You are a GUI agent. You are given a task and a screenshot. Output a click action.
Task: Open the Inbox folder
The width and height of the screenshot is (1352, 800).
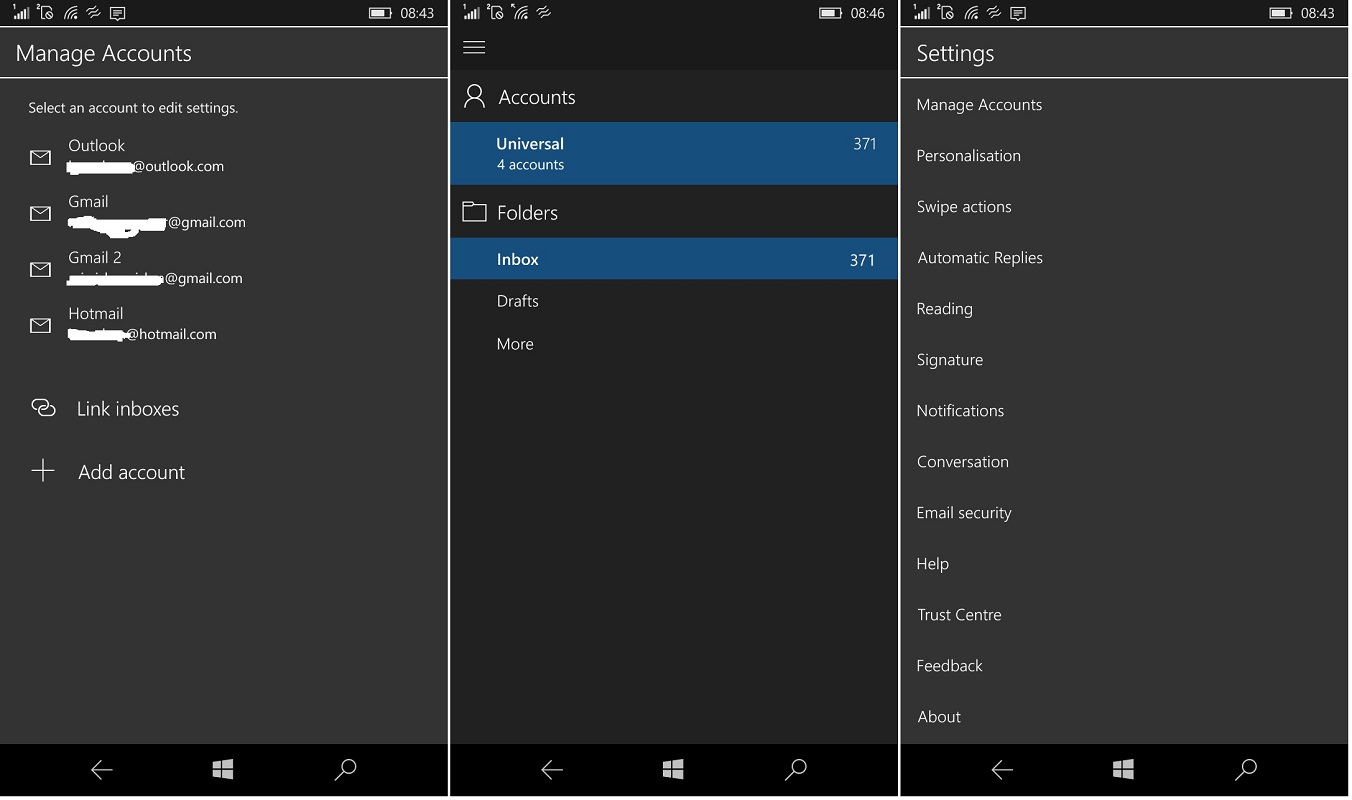tap(674, 259)
